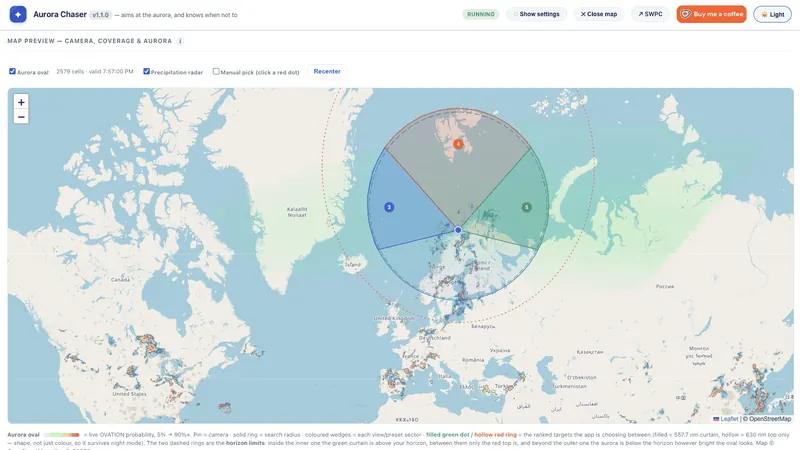Open Show settings

click(x=537, y=14)
